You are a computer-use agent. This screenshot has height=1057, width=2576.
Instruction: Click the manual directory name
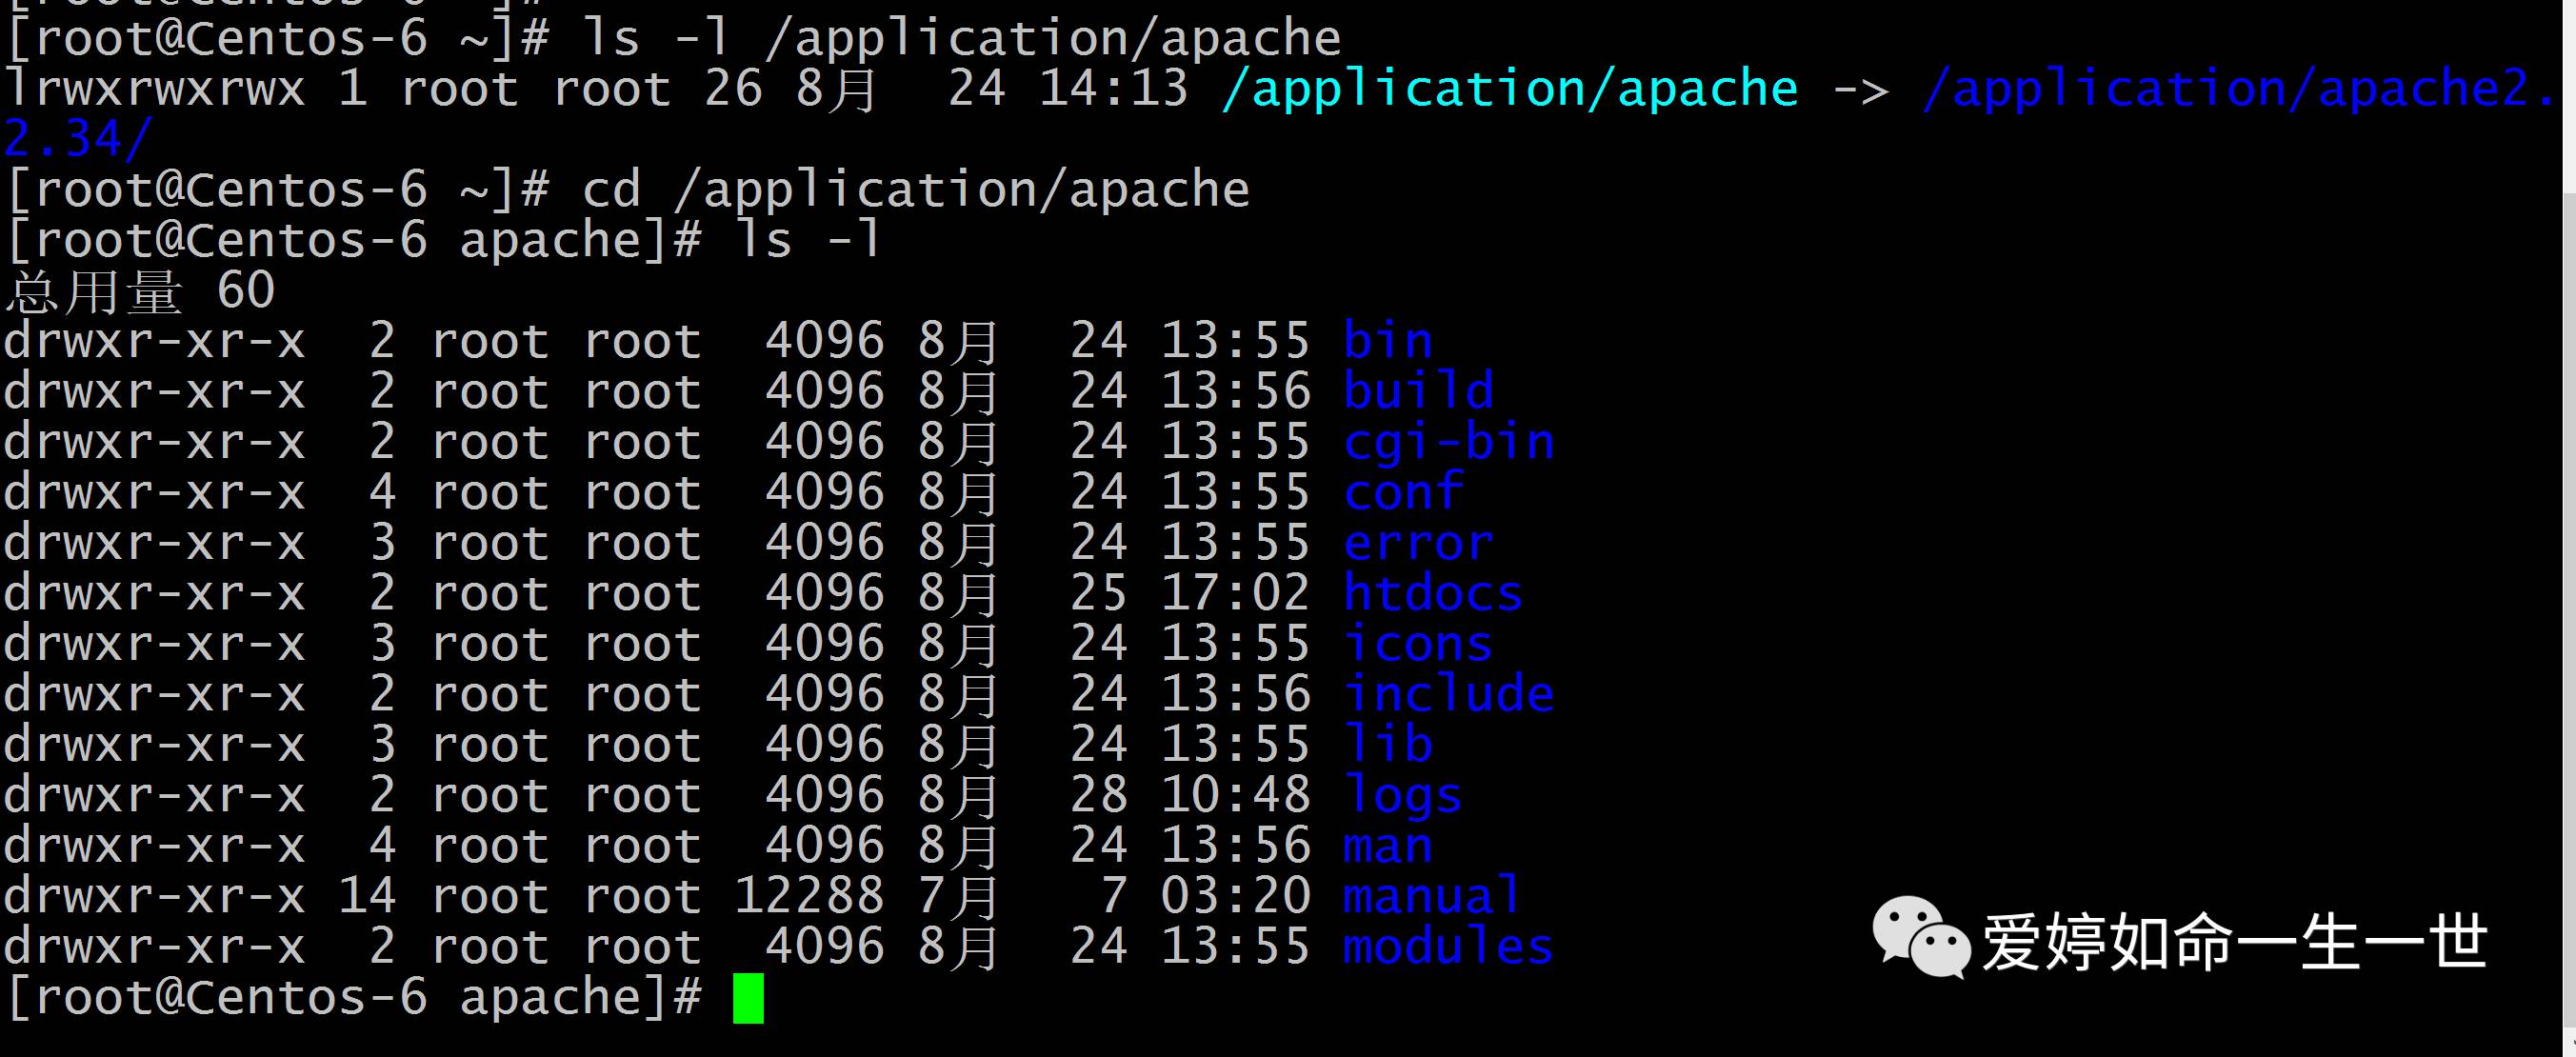click(x=1432, y=896)
